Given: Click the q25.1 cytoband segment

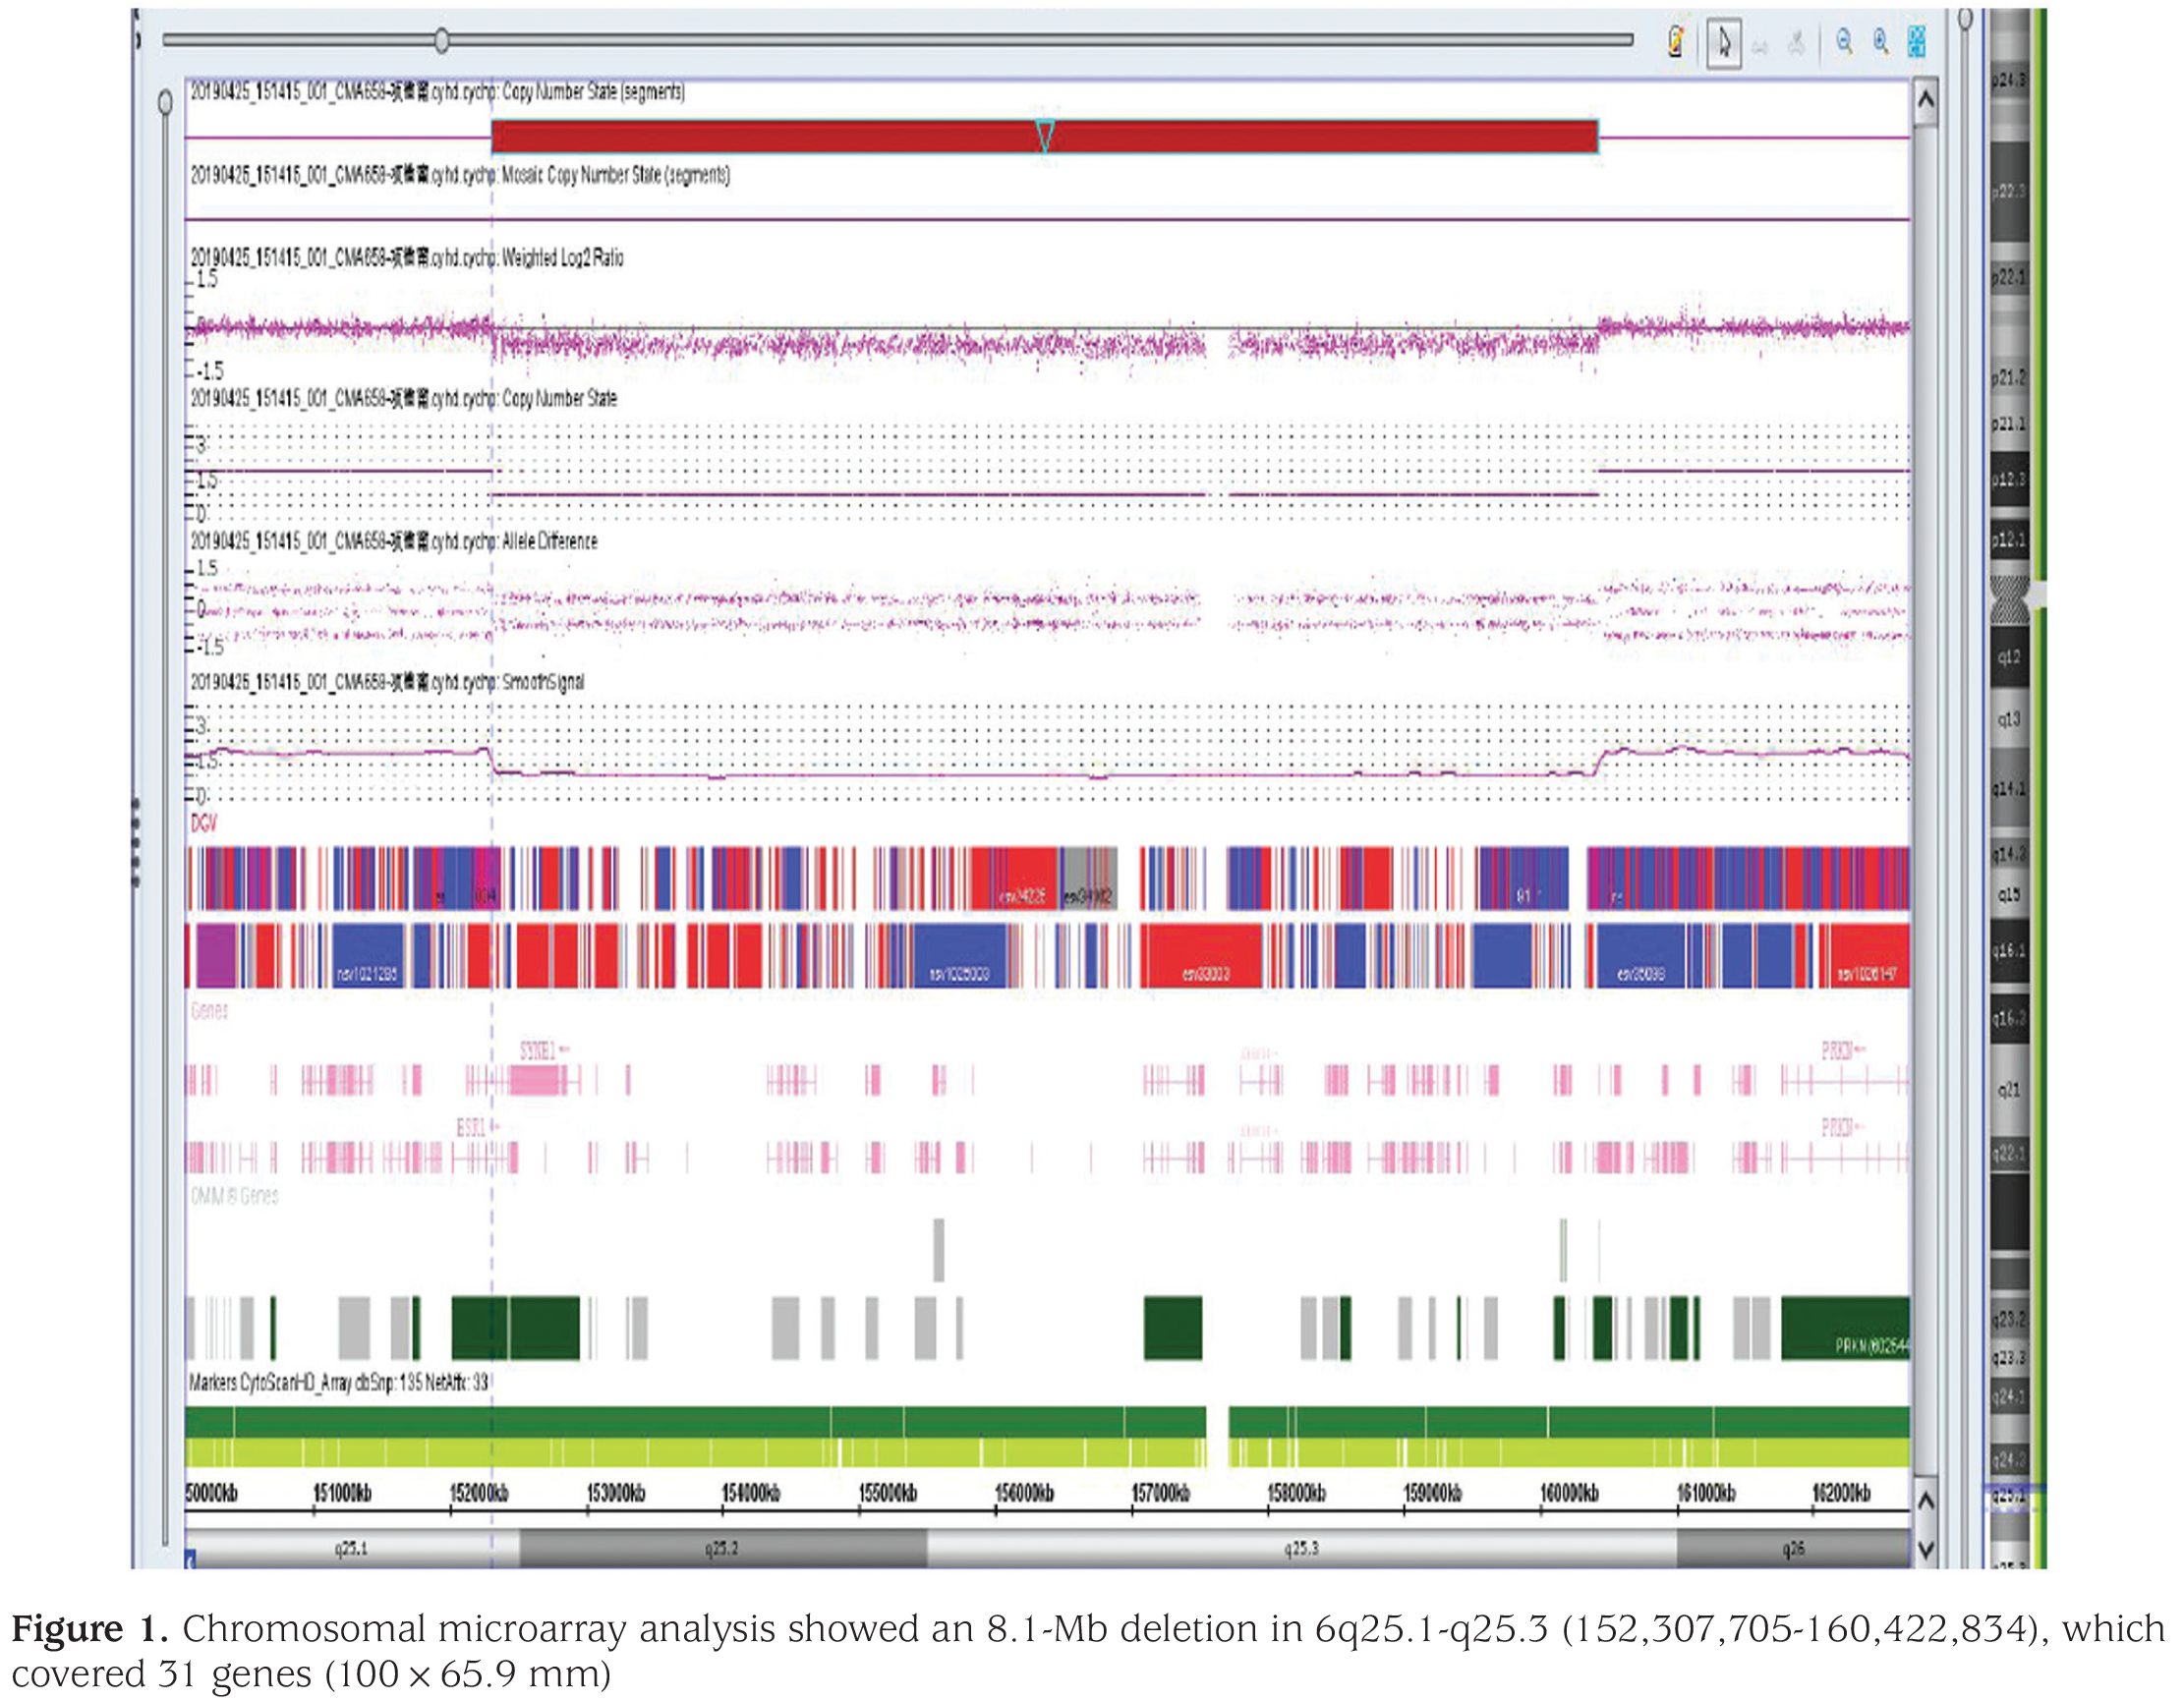Looking at the screenshot, I should [x=352, y=1548].
